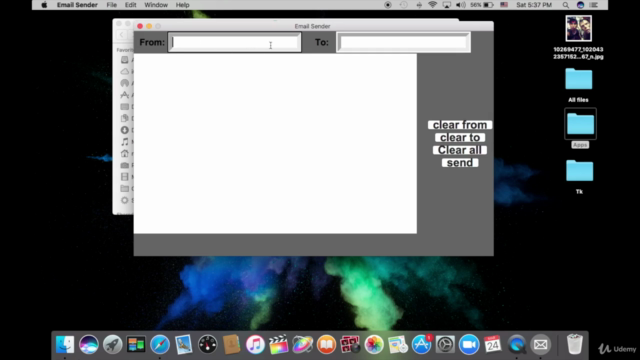Click the AirPlay display icon in menu bar
This screenshot has width=640, height=360.
447,5
